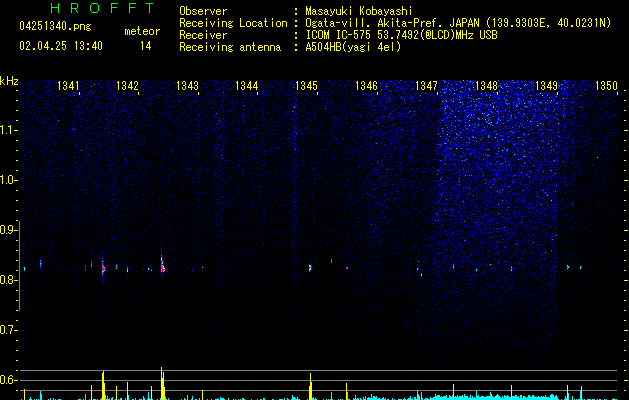Click receiver ICOM IC-575 53.7492 MHz text

tap(401, 35)
